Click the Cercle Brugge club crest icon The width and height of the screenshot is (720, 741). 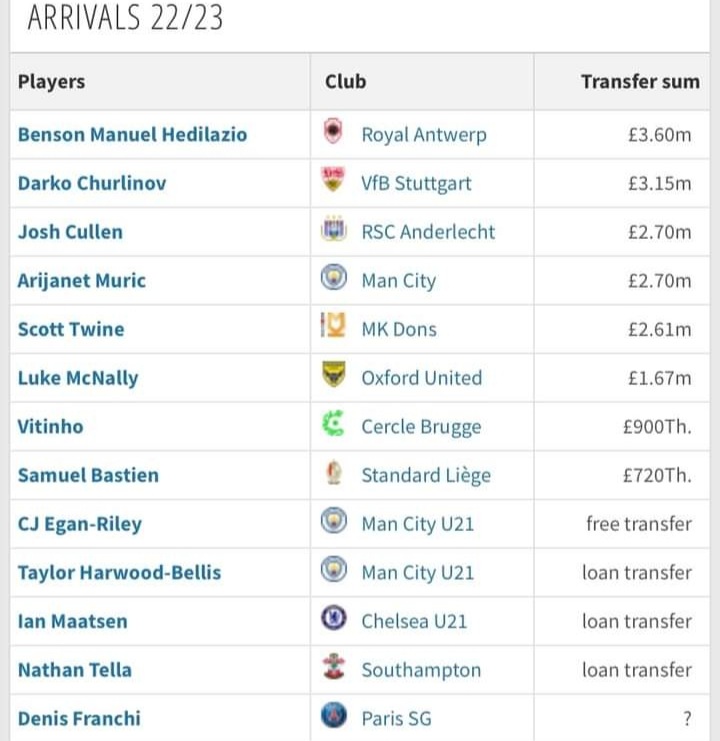334,425
